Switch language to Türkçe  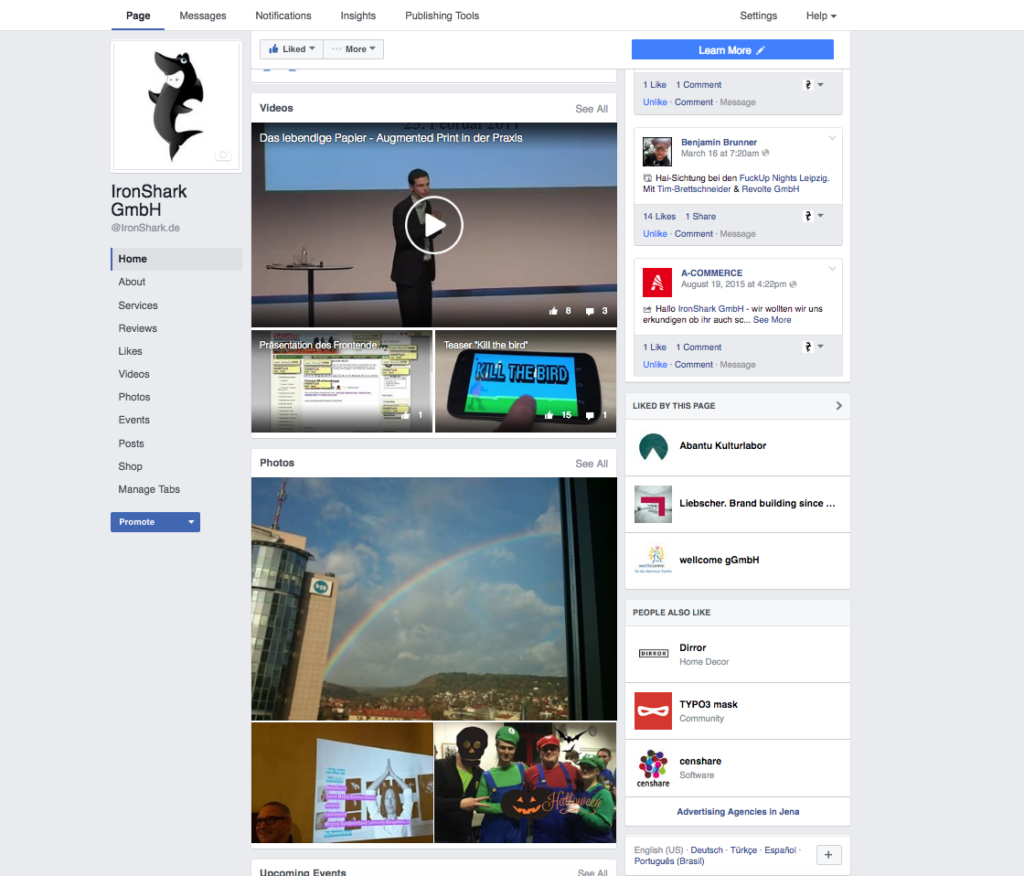click(x=743, y=851)
